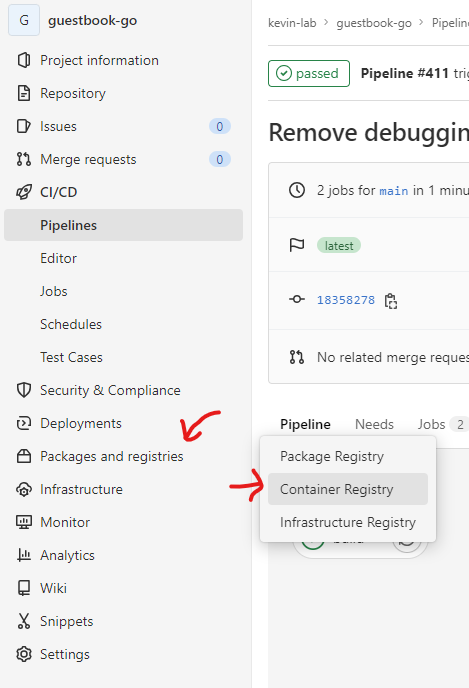Click the Snippets scissors icon
469x688 pixels.
point(24,621)
